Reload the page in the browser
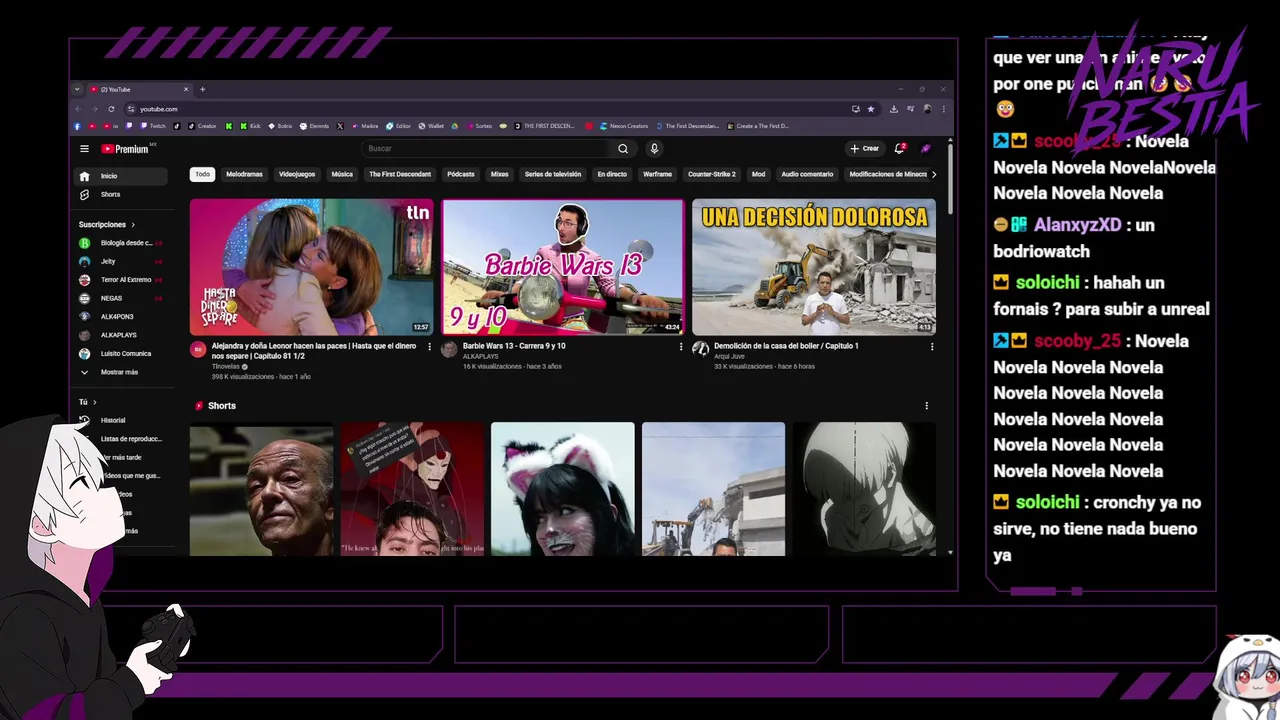The width and height of the screenshot is (1280, 720). 111,109
